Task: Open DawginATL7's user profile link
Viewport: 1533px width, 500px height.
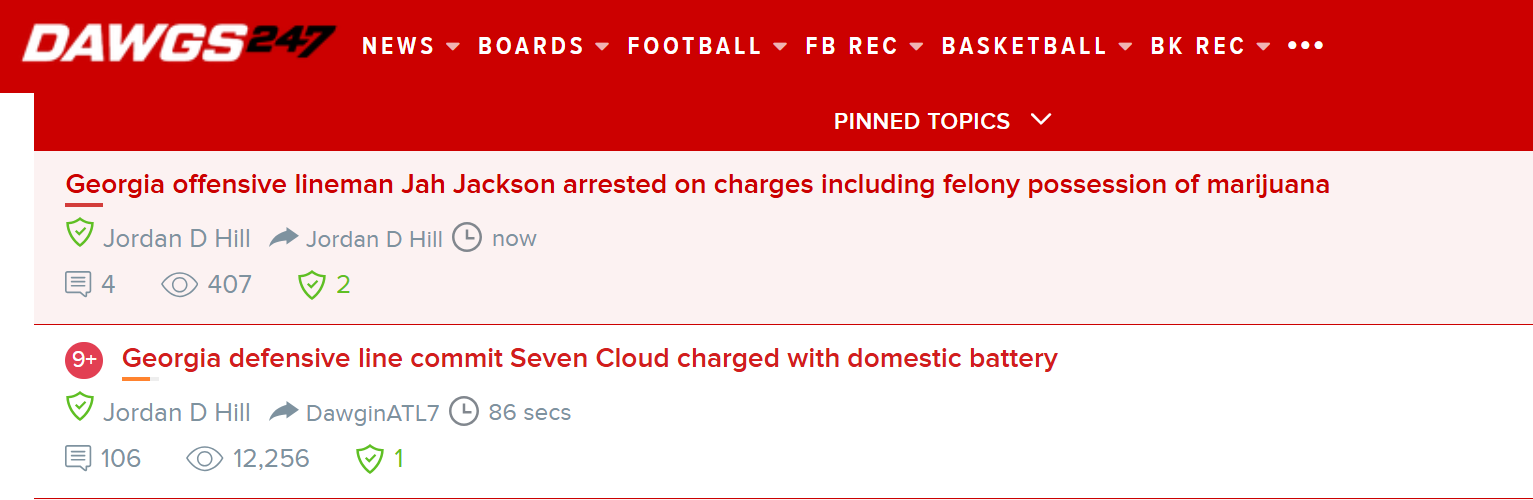Action: 373,412
